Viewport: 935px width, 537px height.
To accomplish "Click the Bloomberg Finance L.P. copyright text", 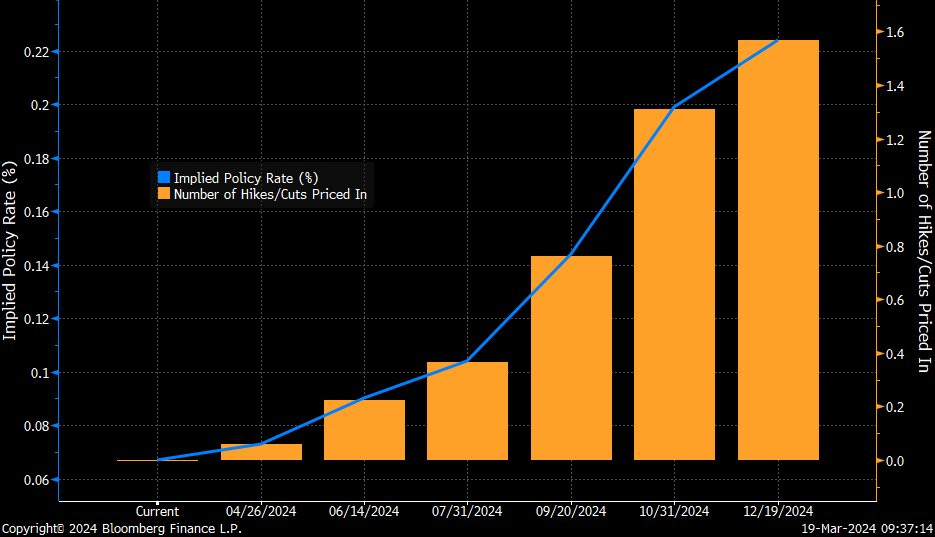I will [121, 529].
